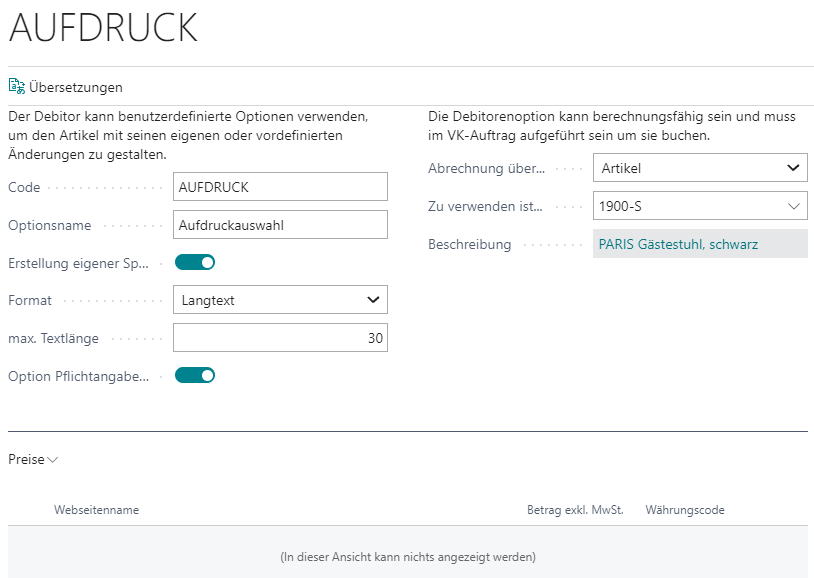
Task: Open the Abrechnung über dropdown showing Artikel
Action: [700, 168]
